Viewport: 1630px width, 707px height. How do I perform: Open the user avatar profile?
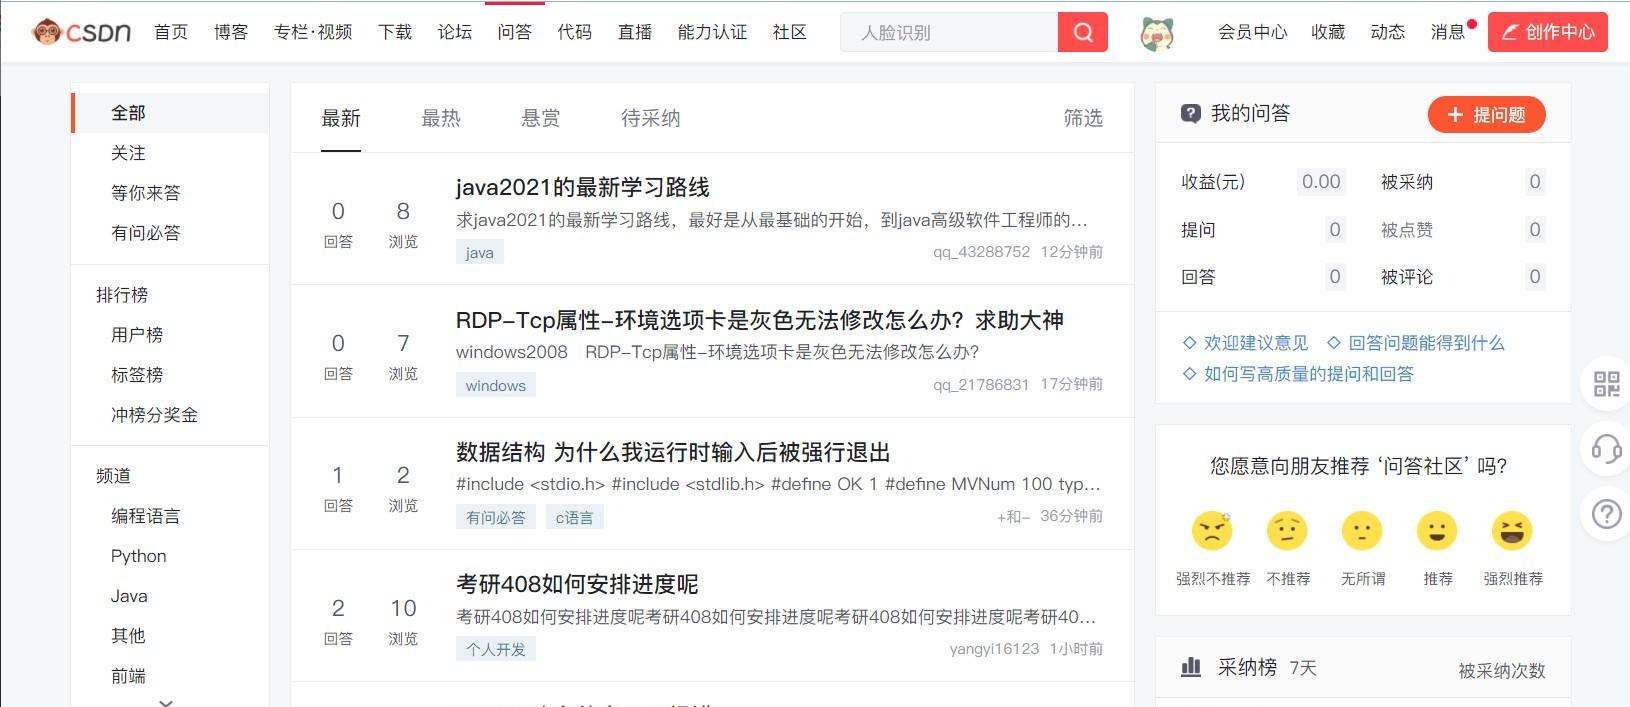pos(1157,33)
